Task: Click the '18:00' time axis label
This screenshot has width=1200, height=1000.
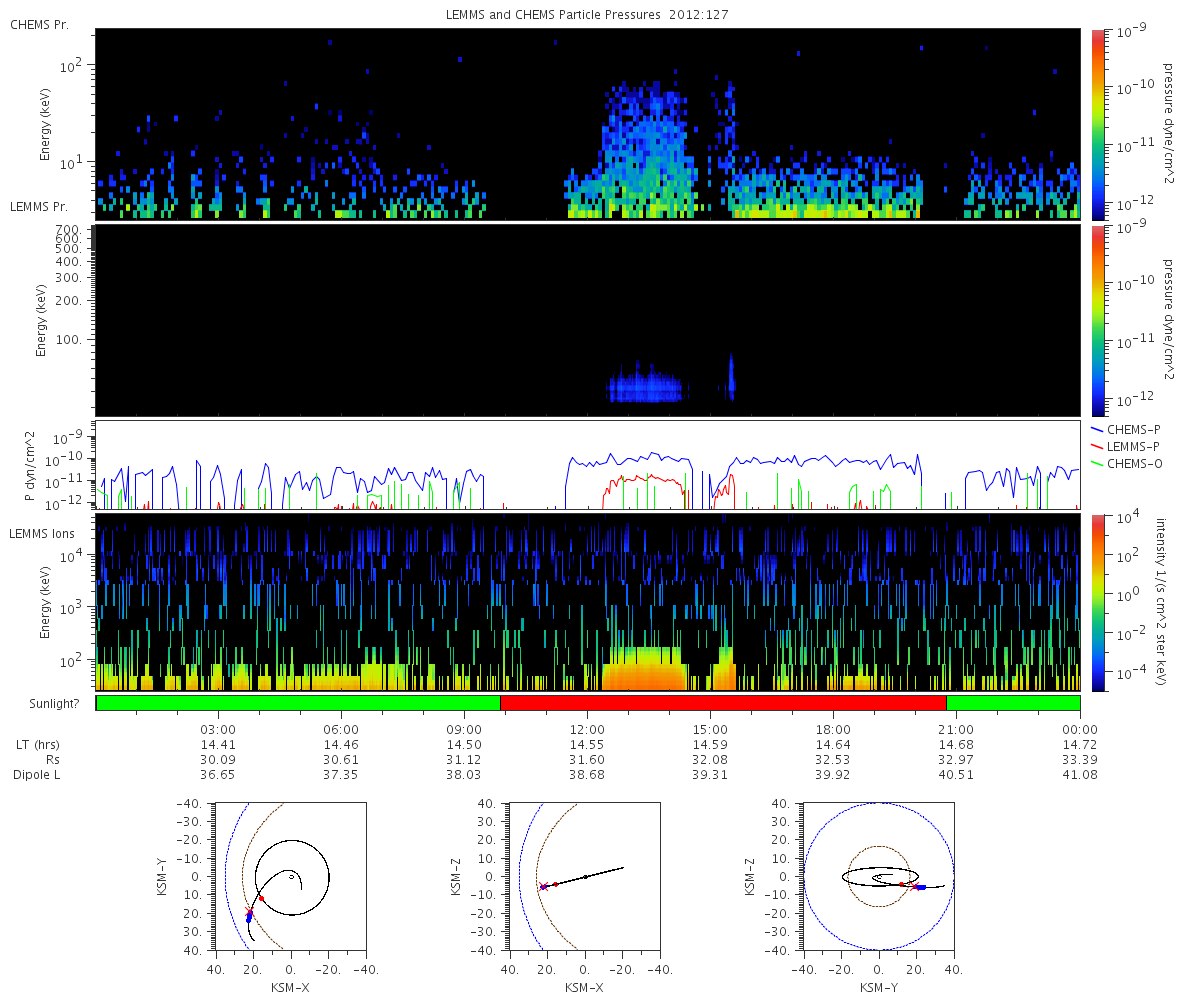Action: coord(833,729)
